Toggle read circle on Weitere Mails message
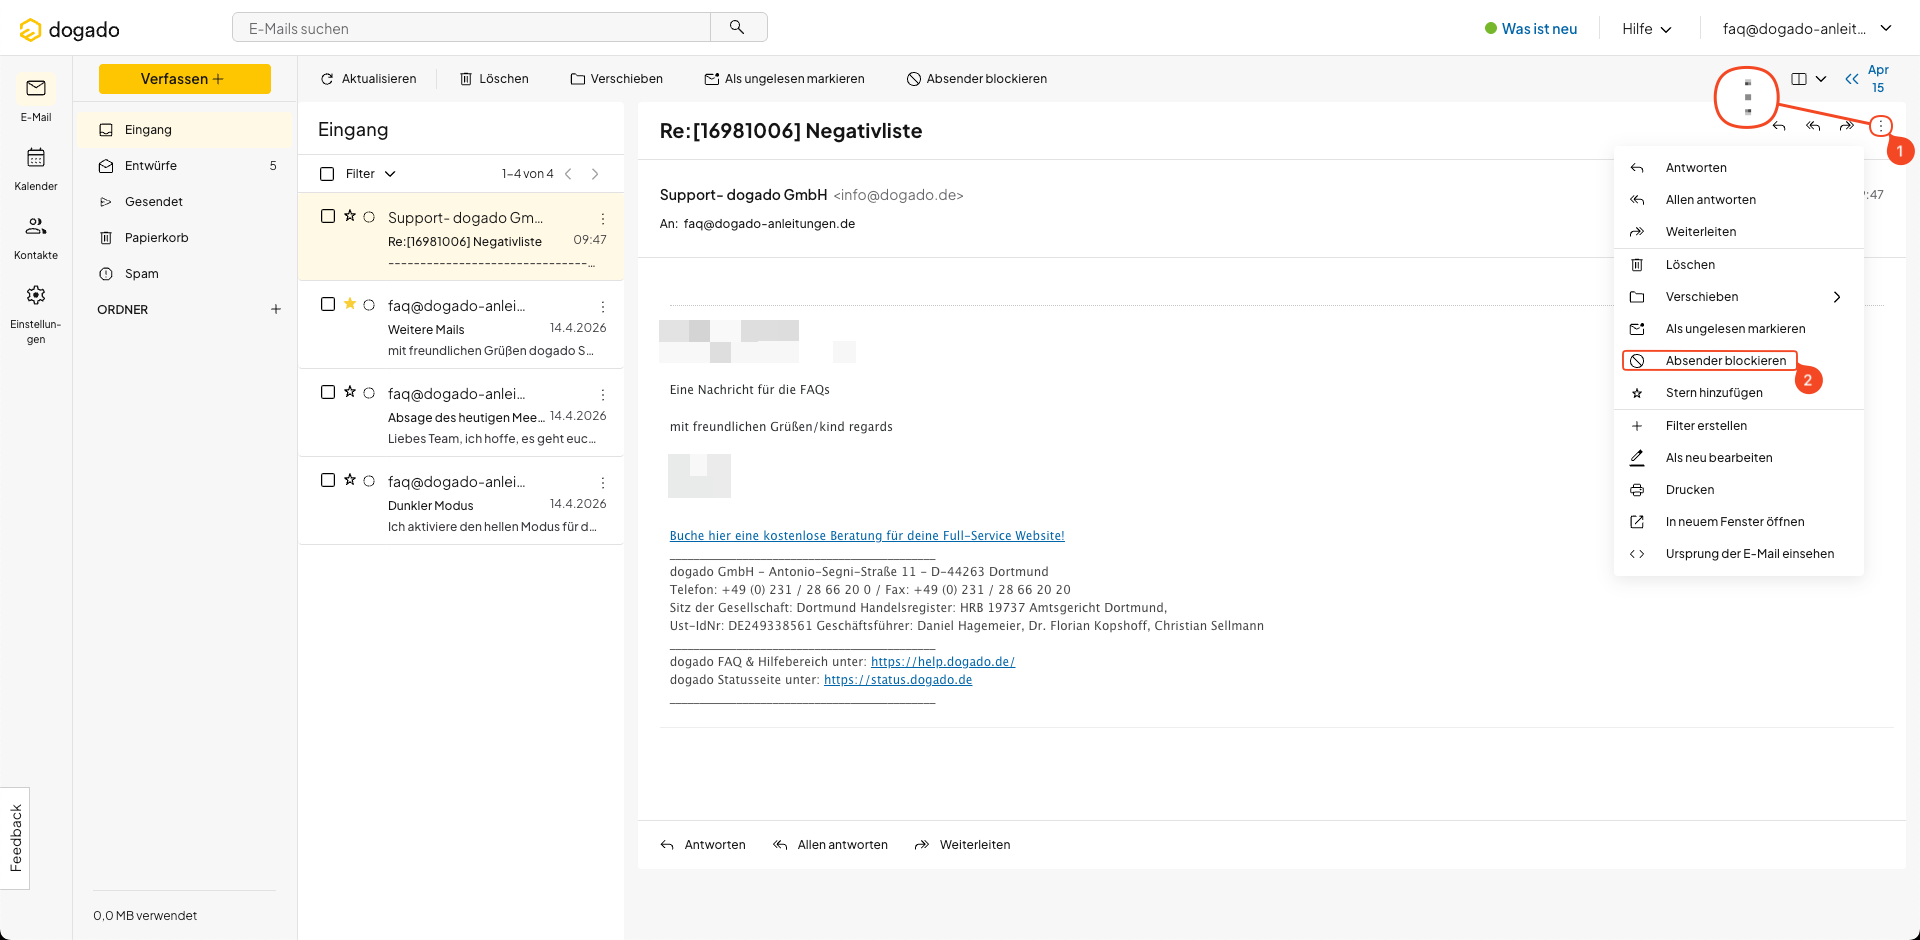Viewport: 1920px width, 940px height. point(369,305)
